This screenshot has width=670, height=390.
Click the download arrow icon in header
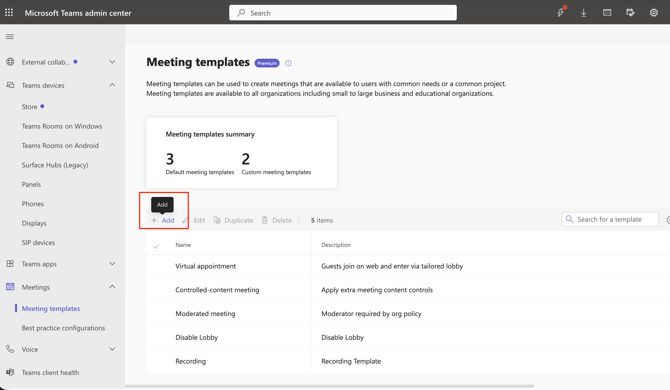[584, 13]
